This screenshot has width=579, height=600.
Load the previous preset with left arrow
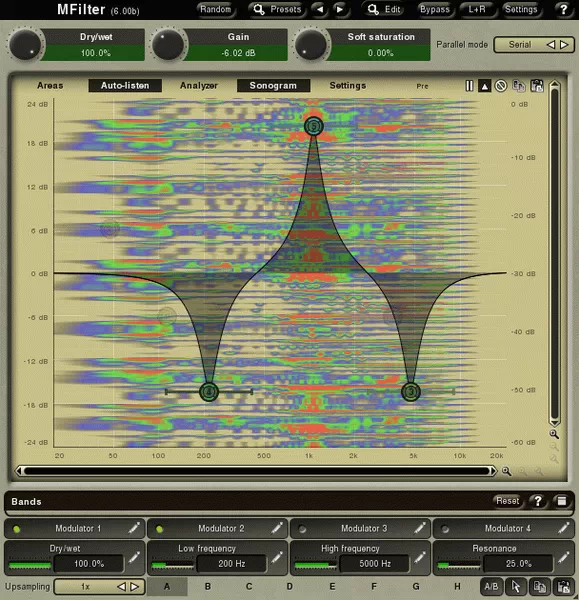tap(320, 9)
